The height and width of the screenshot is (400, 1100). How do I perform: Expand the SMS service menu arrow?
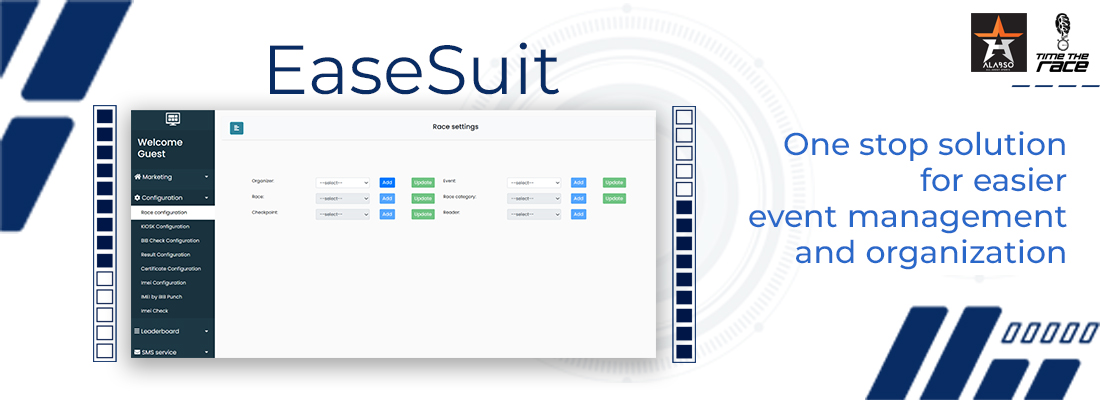(x=206, y=352)
